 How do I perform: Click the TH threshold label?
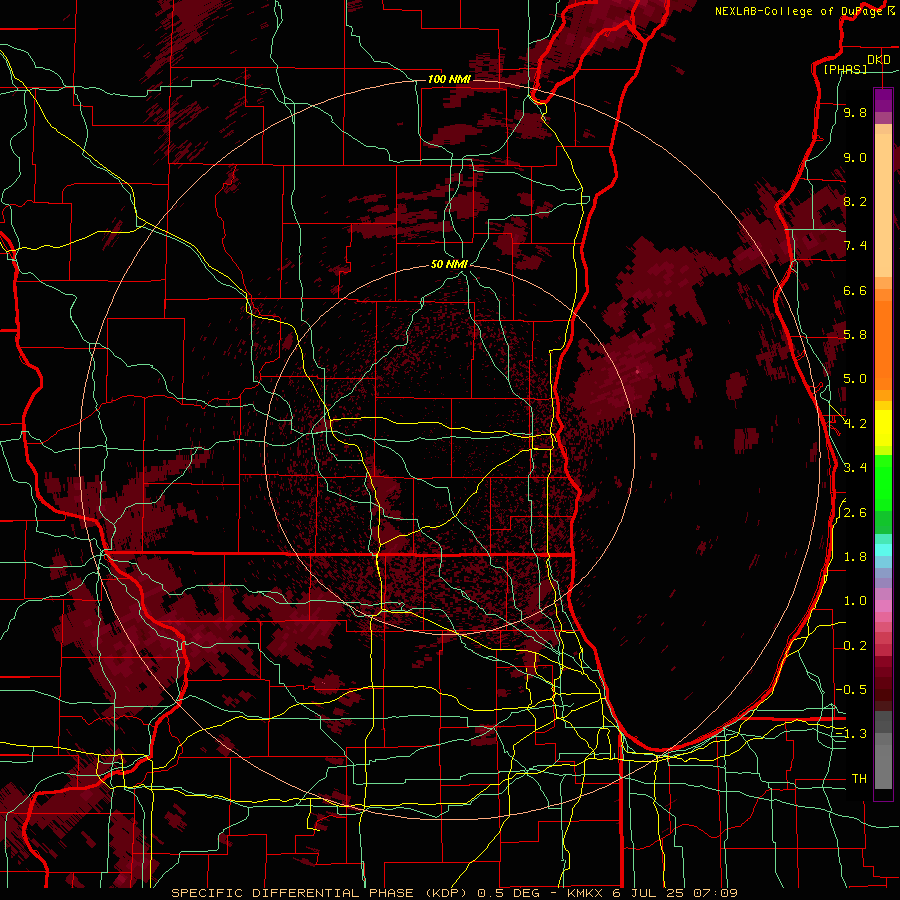(859, 779)
